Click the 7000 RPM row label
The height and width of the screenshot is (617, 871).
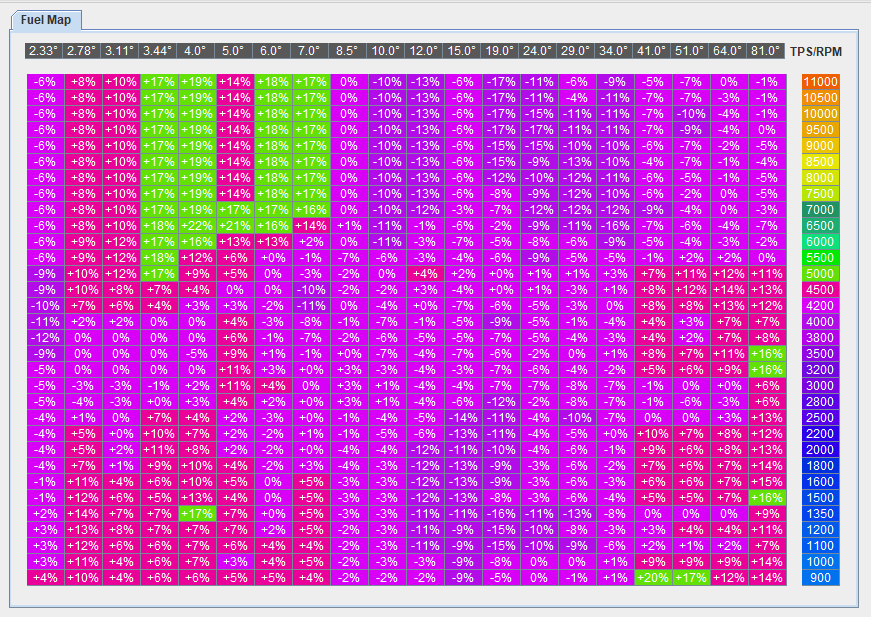tap(820, 210)
